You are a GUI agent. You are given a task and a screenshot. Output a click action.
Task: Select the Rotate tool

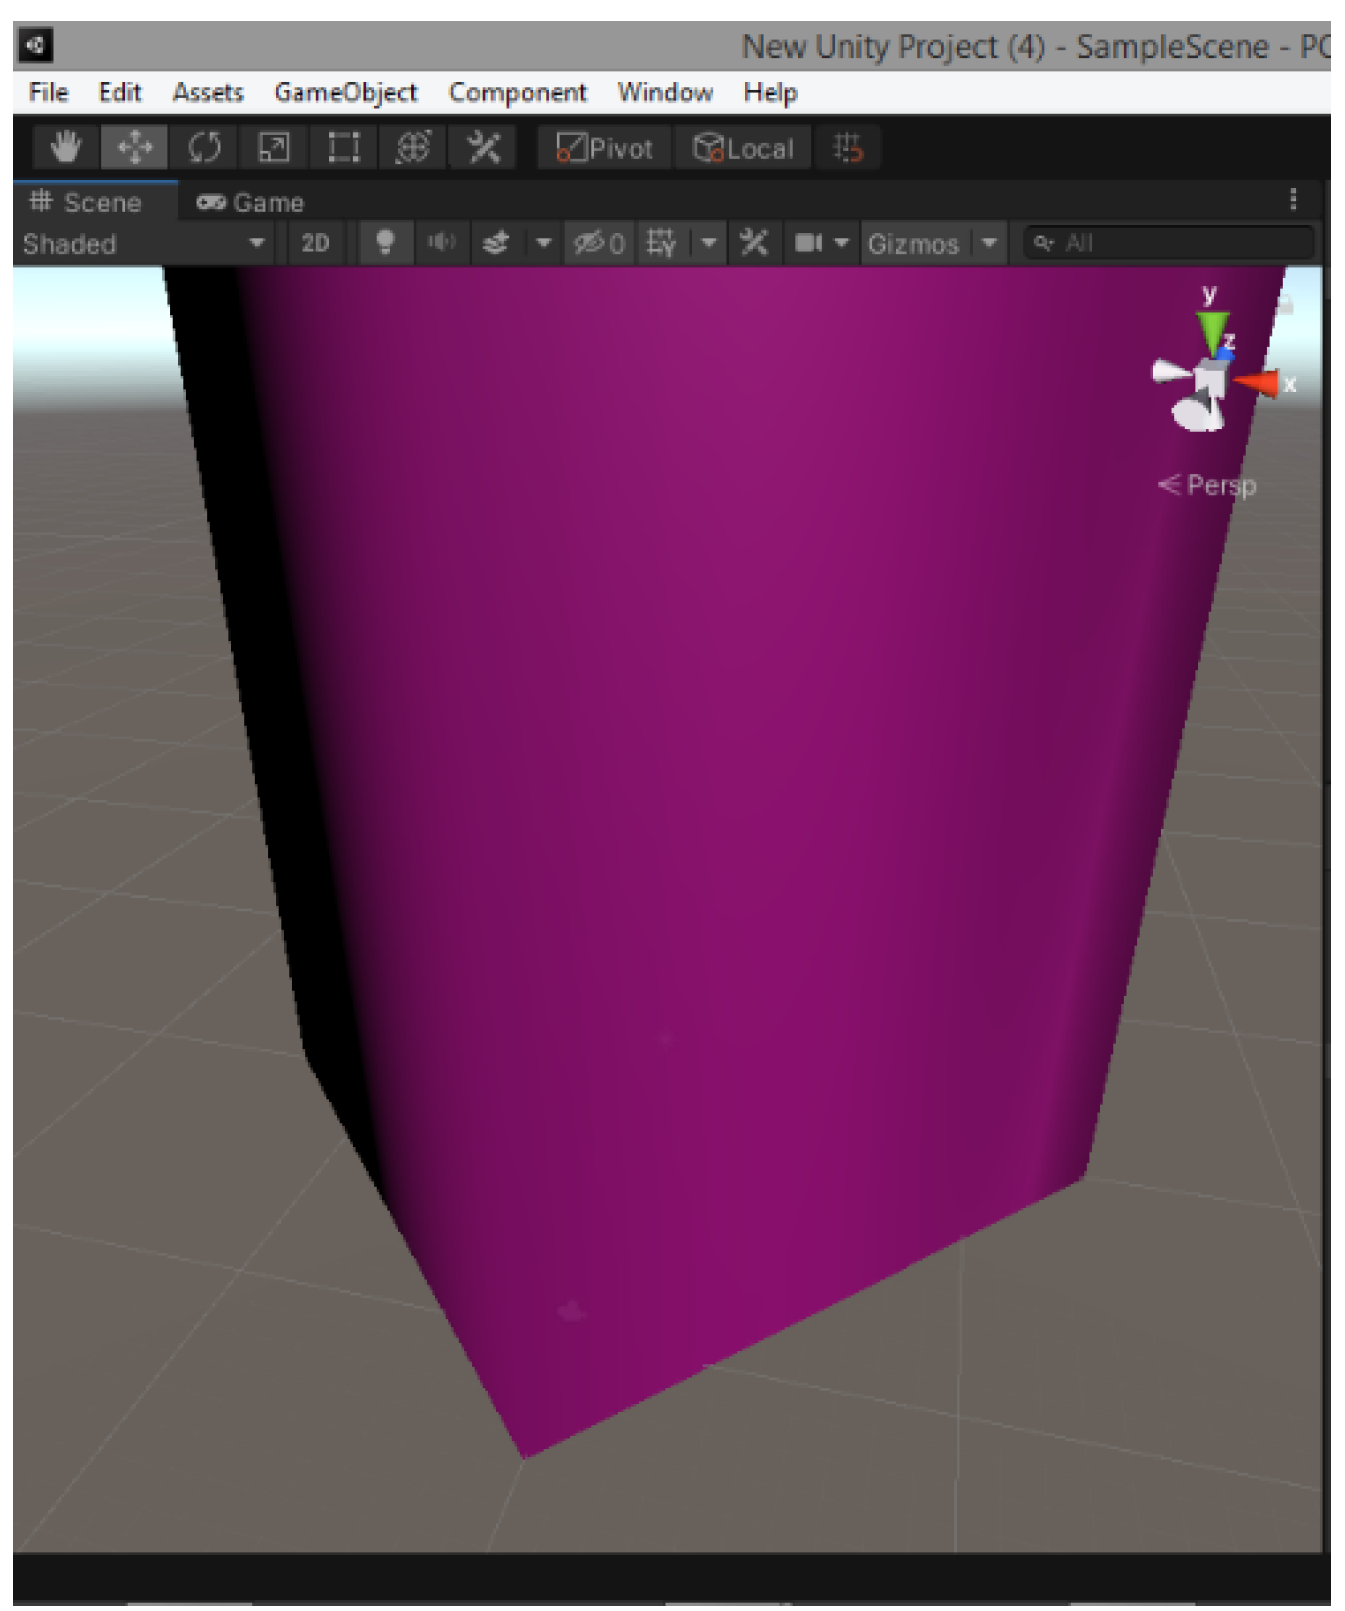pyautogui.click(x=205, y=148)
